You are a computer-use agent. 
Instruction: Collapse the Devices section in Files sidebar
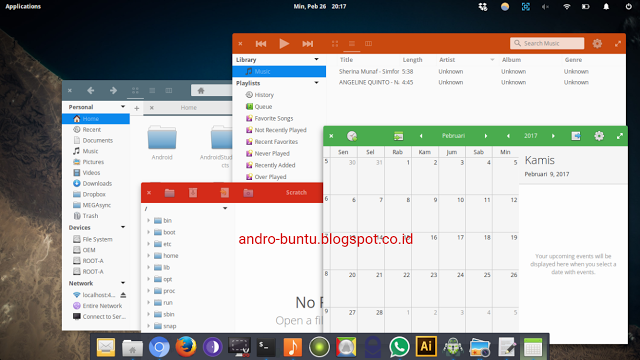123,227
